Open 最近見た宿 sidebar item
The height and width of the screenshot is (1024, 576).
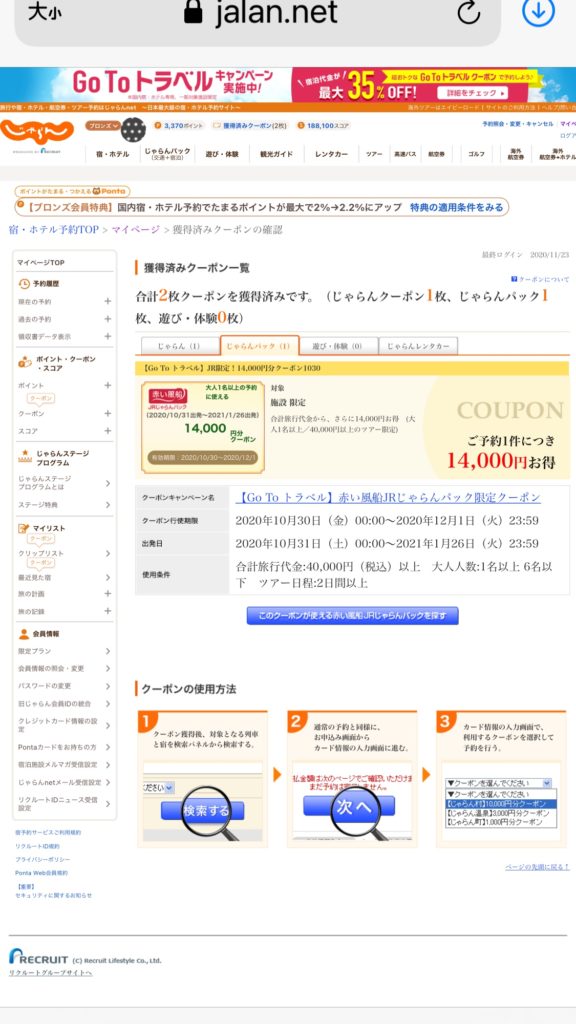coord(64,577)
